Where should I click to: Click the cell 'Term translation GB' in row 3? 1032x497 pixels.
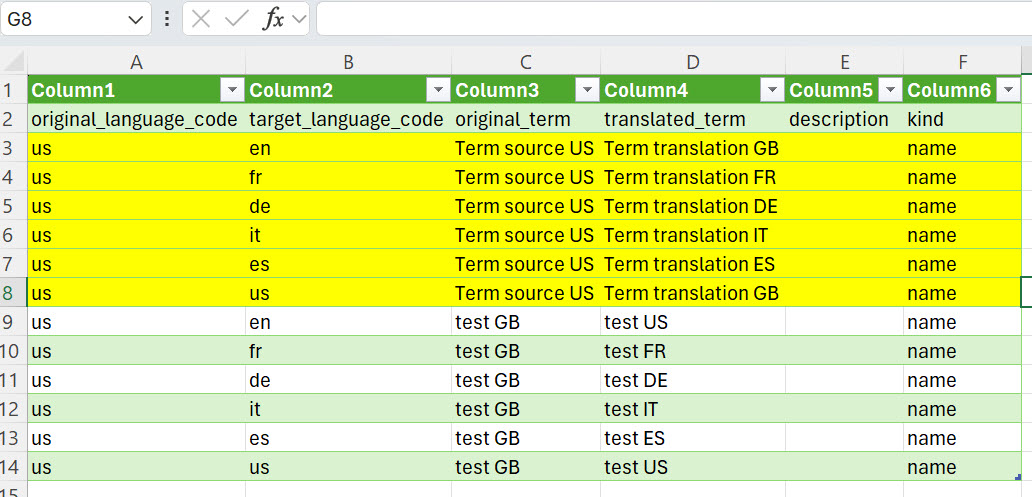pos(692,148)
